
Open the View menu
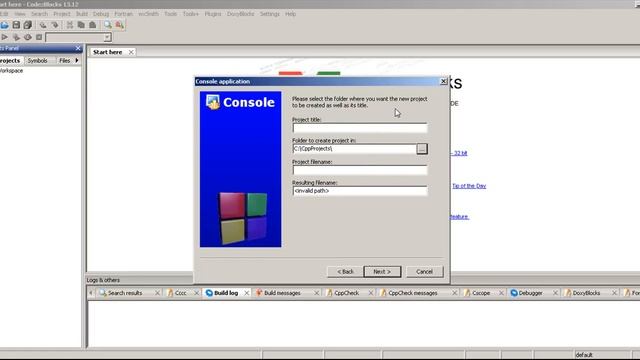point(20,14)
